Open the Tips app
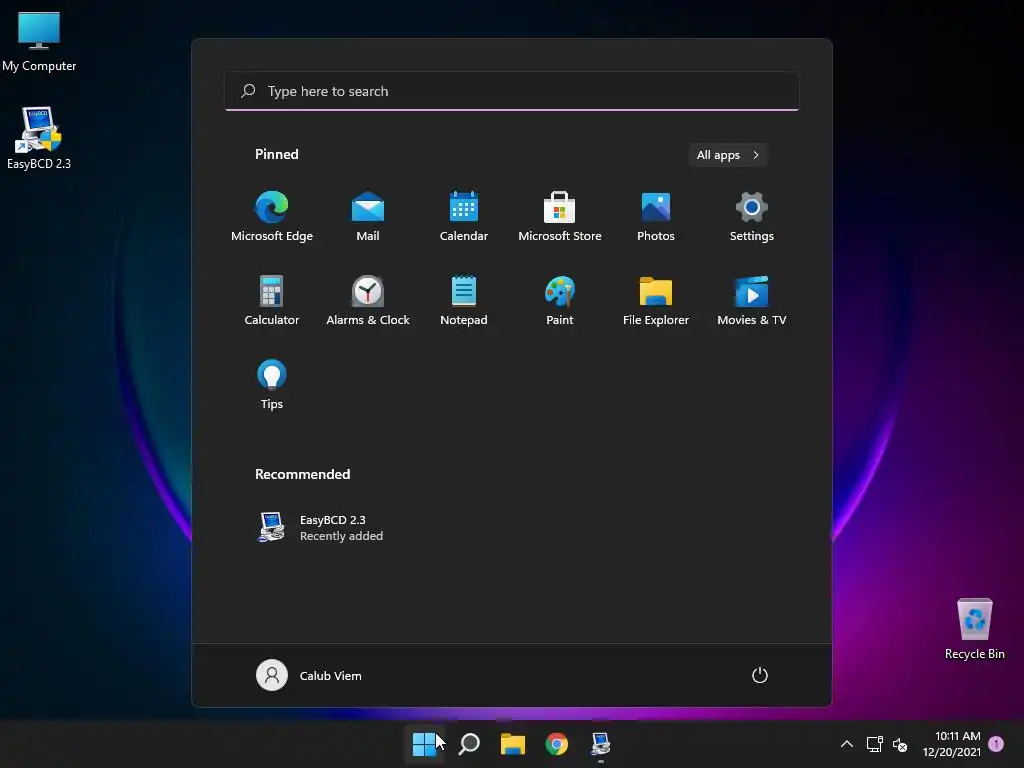 pyautogui.click(x=272, y=385)
